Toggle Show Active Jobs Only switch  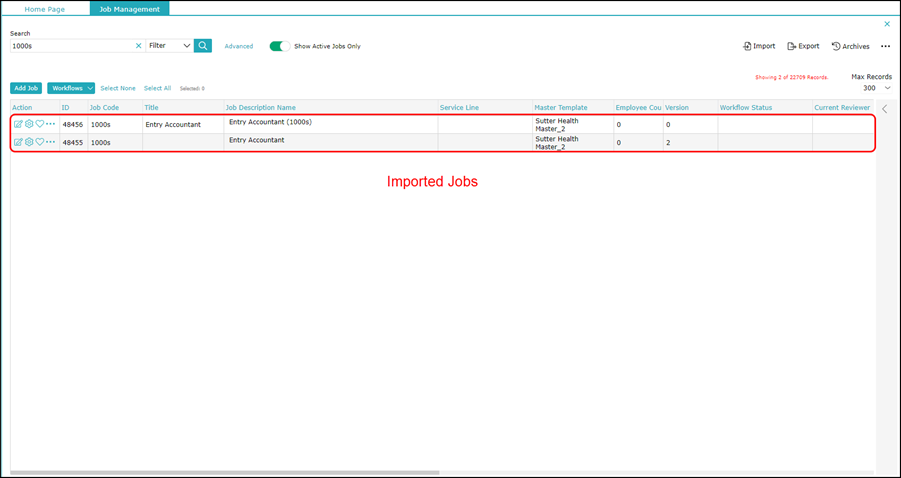280,46
